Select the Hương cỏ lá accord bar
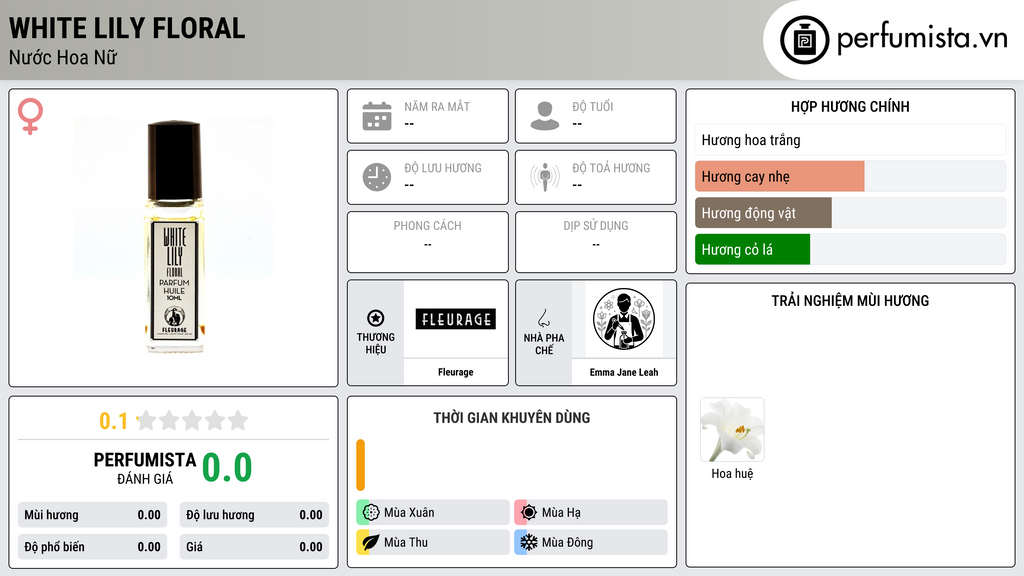 pyautogui.click(x=850, y=249)
